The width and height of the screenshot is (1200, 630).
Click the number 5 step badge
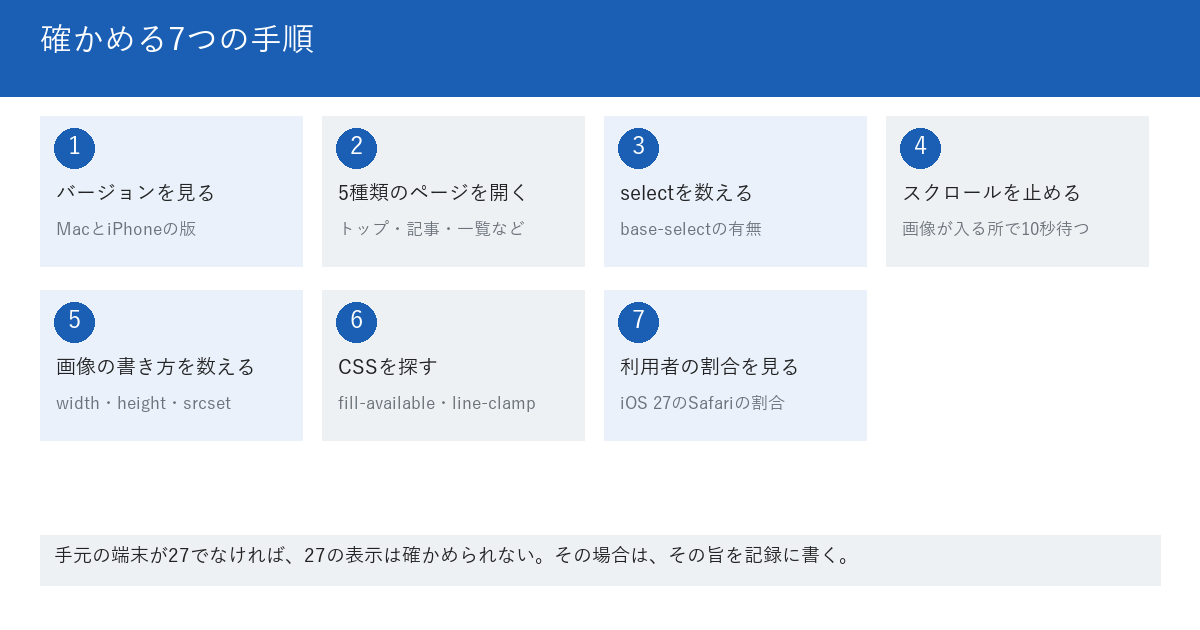(x=74, y=322)
